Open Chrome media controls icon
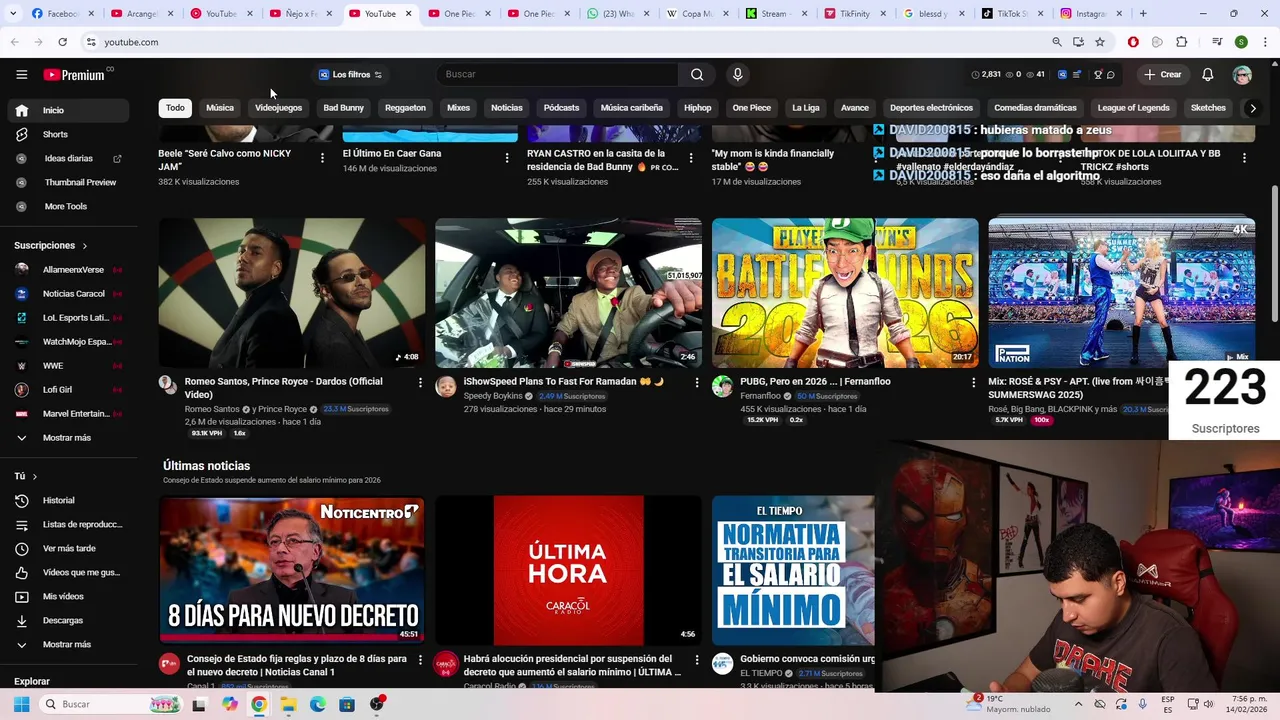 (x=1217, y=42)
